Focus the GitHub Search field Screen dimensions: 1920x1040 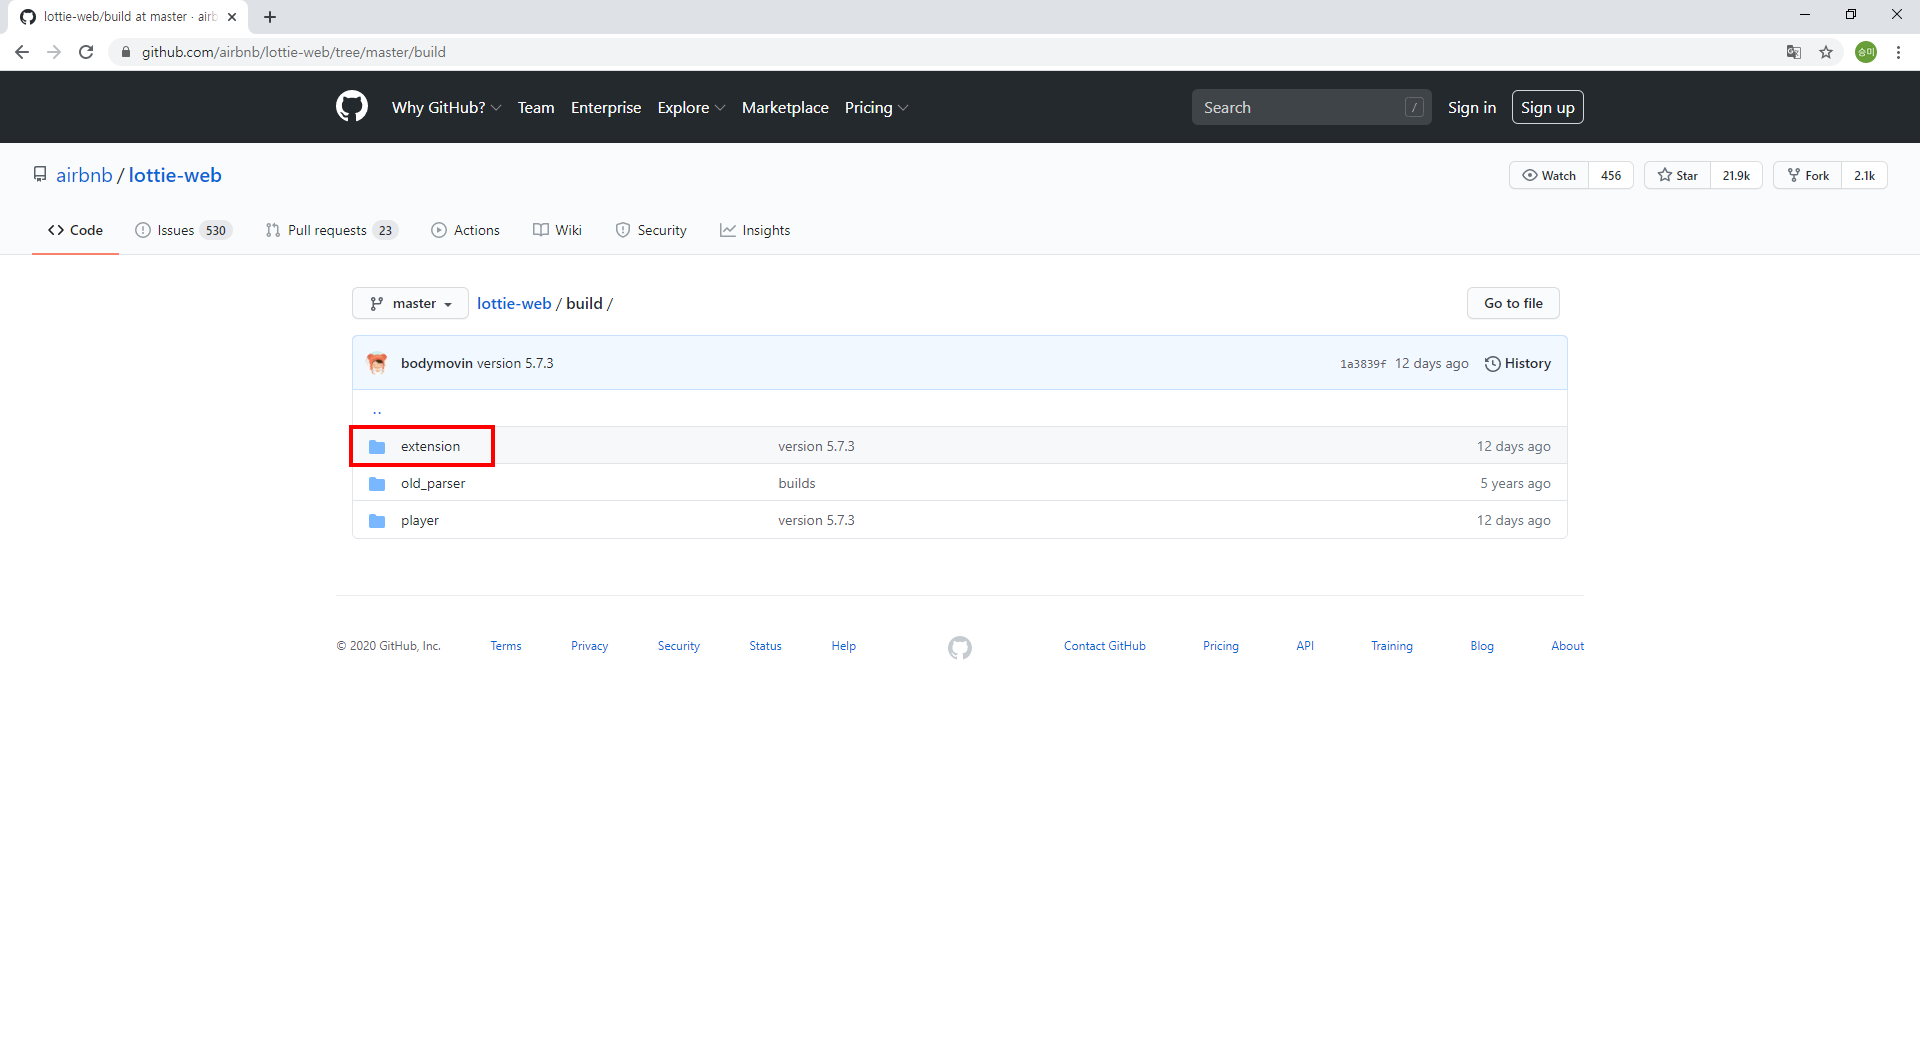1311,107
